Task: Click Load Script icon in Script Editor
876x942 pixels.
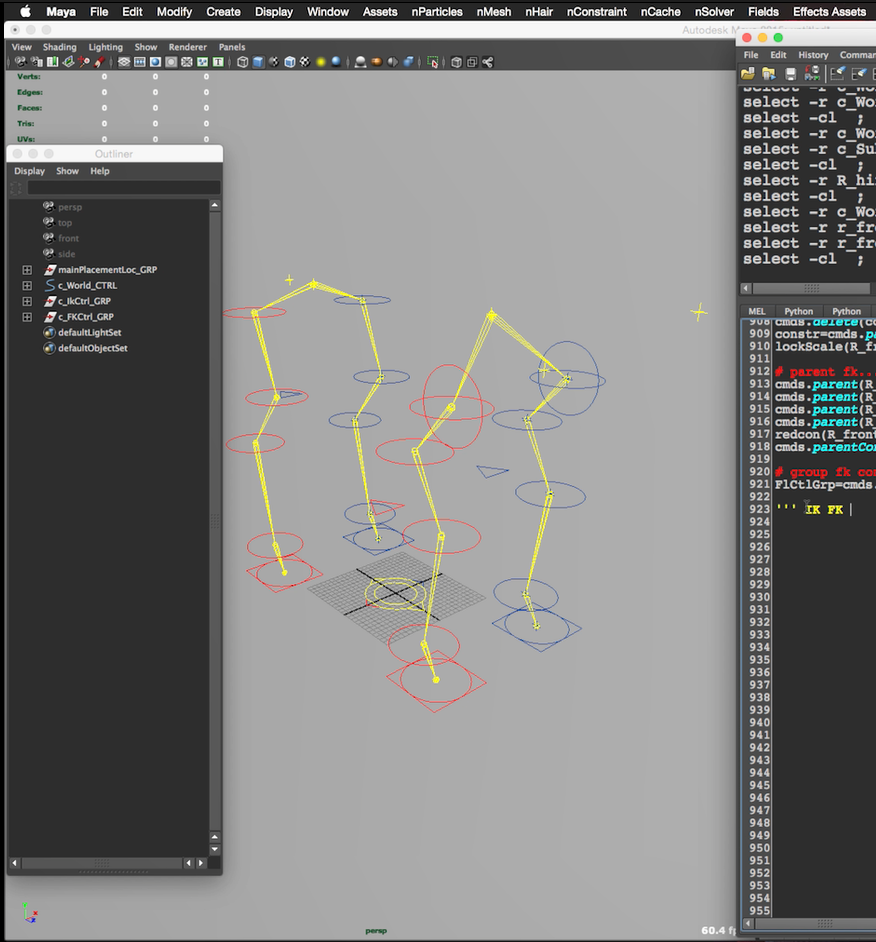Action: [x=748, y=74]
